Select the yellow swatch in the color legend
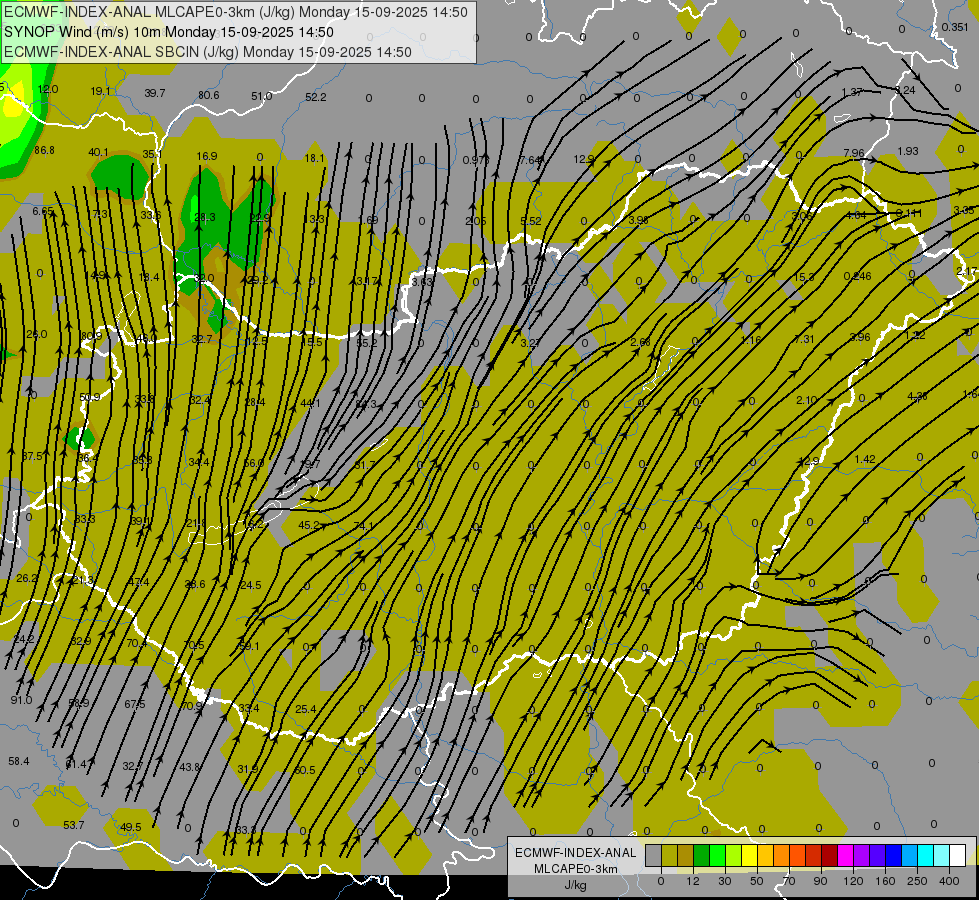The height and width of the screenshot is (900, 979). (x=749, y=855)
